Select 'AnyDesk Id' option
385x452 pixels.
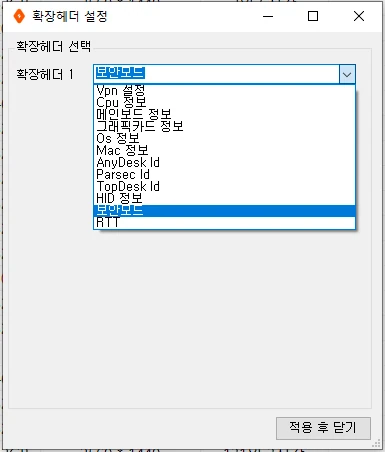224,162
